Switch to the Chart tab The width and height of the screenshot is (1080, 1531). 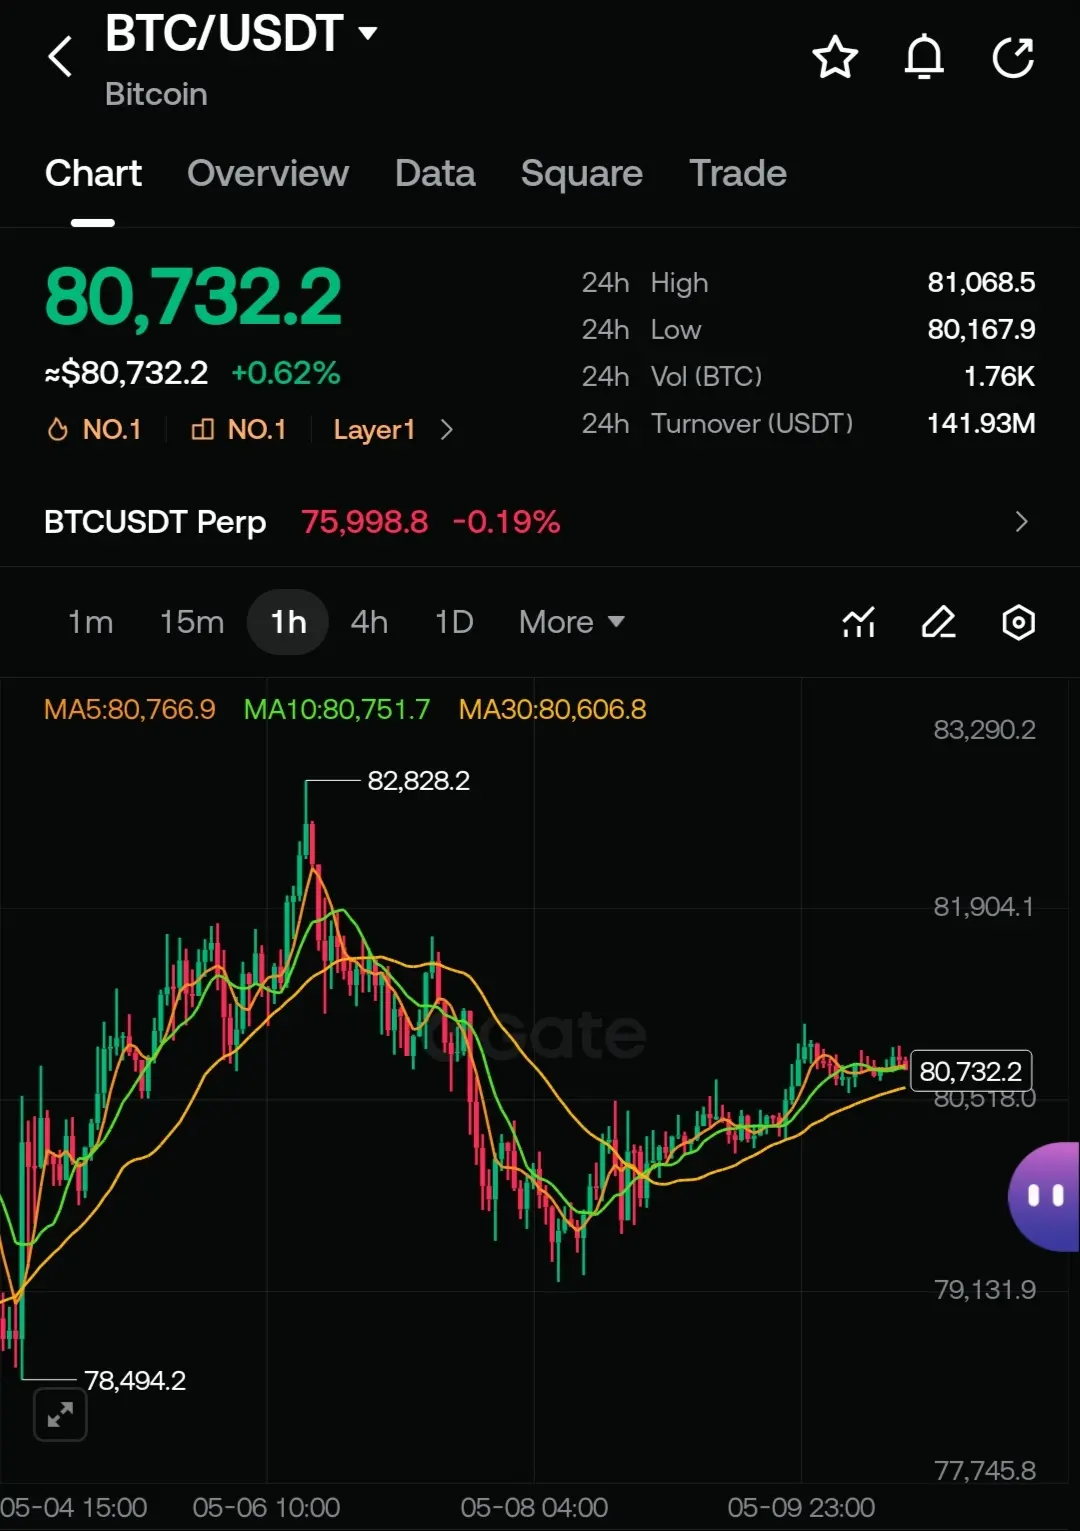coord(94,173)
